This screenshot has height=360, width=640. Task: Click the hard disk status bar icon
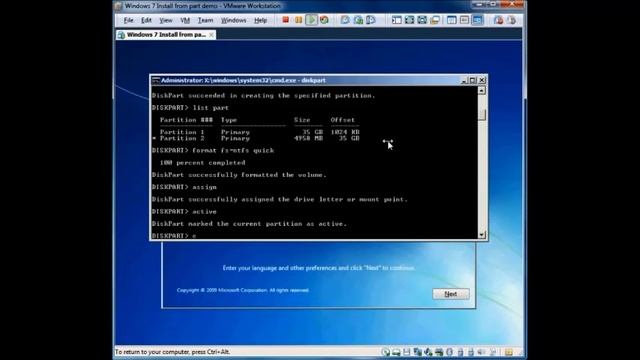(x=396, y=352)
